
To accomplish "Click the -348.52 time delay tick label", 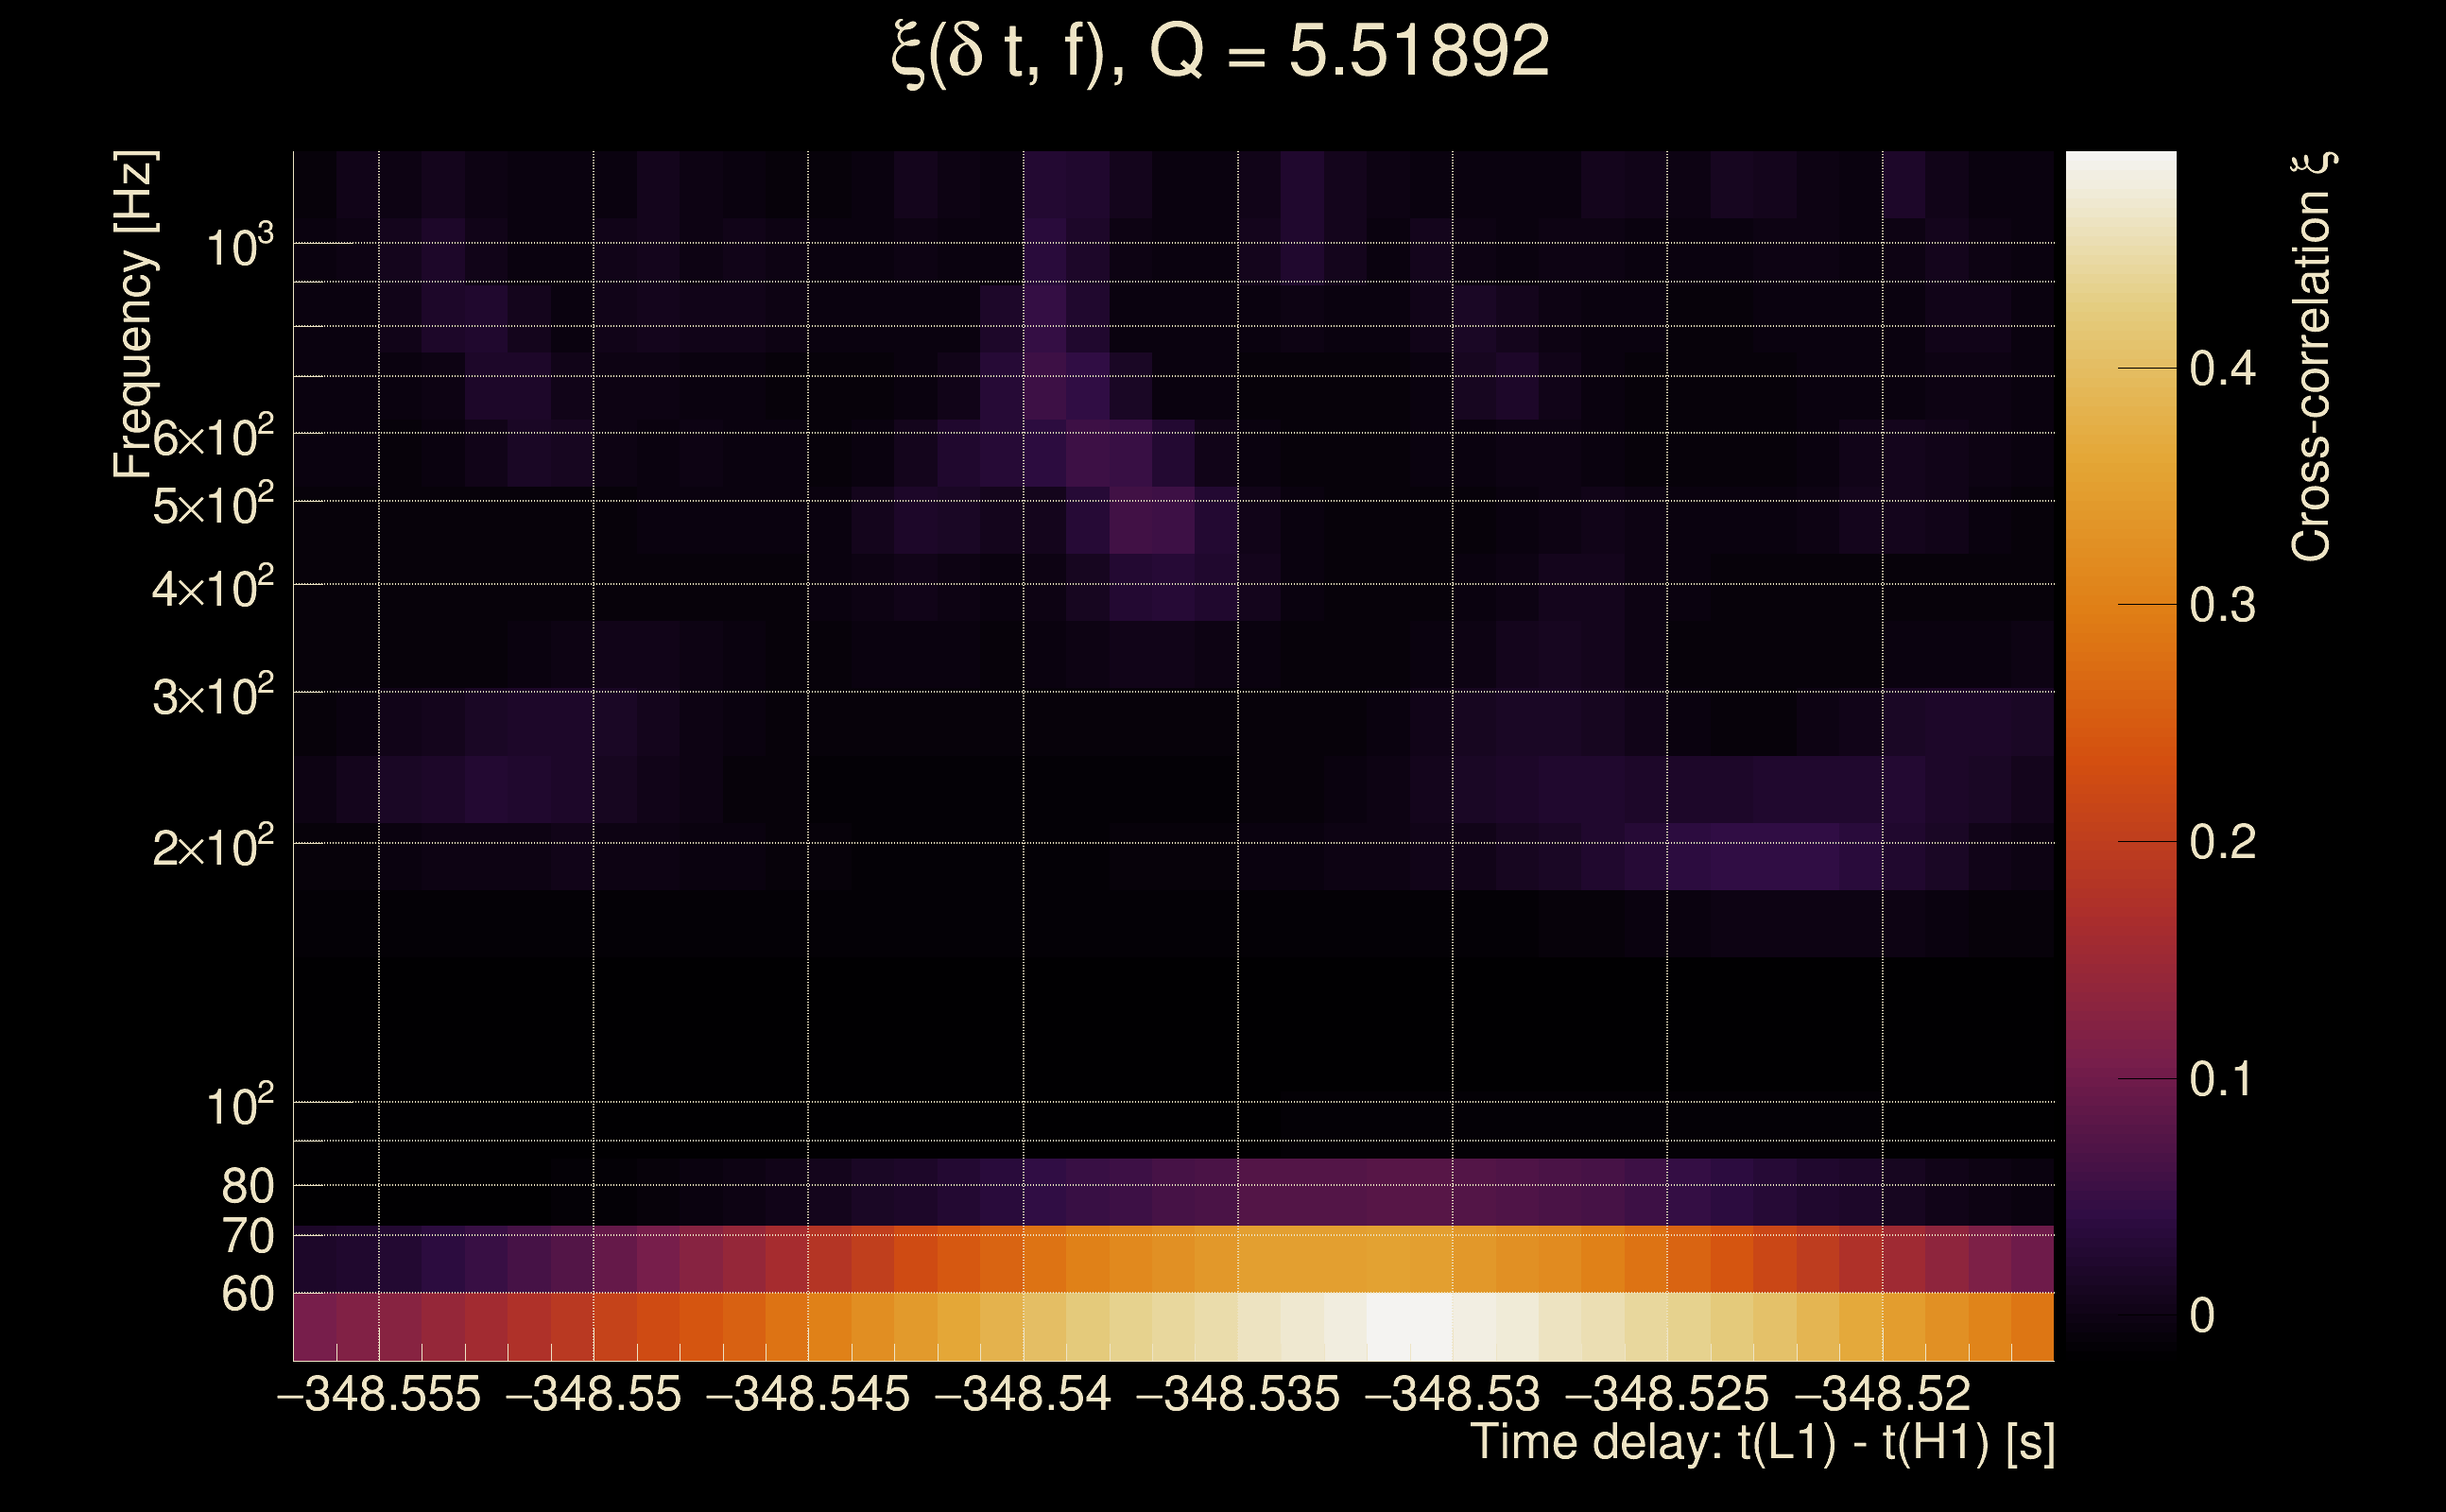I will [x=1883, y=1394].
